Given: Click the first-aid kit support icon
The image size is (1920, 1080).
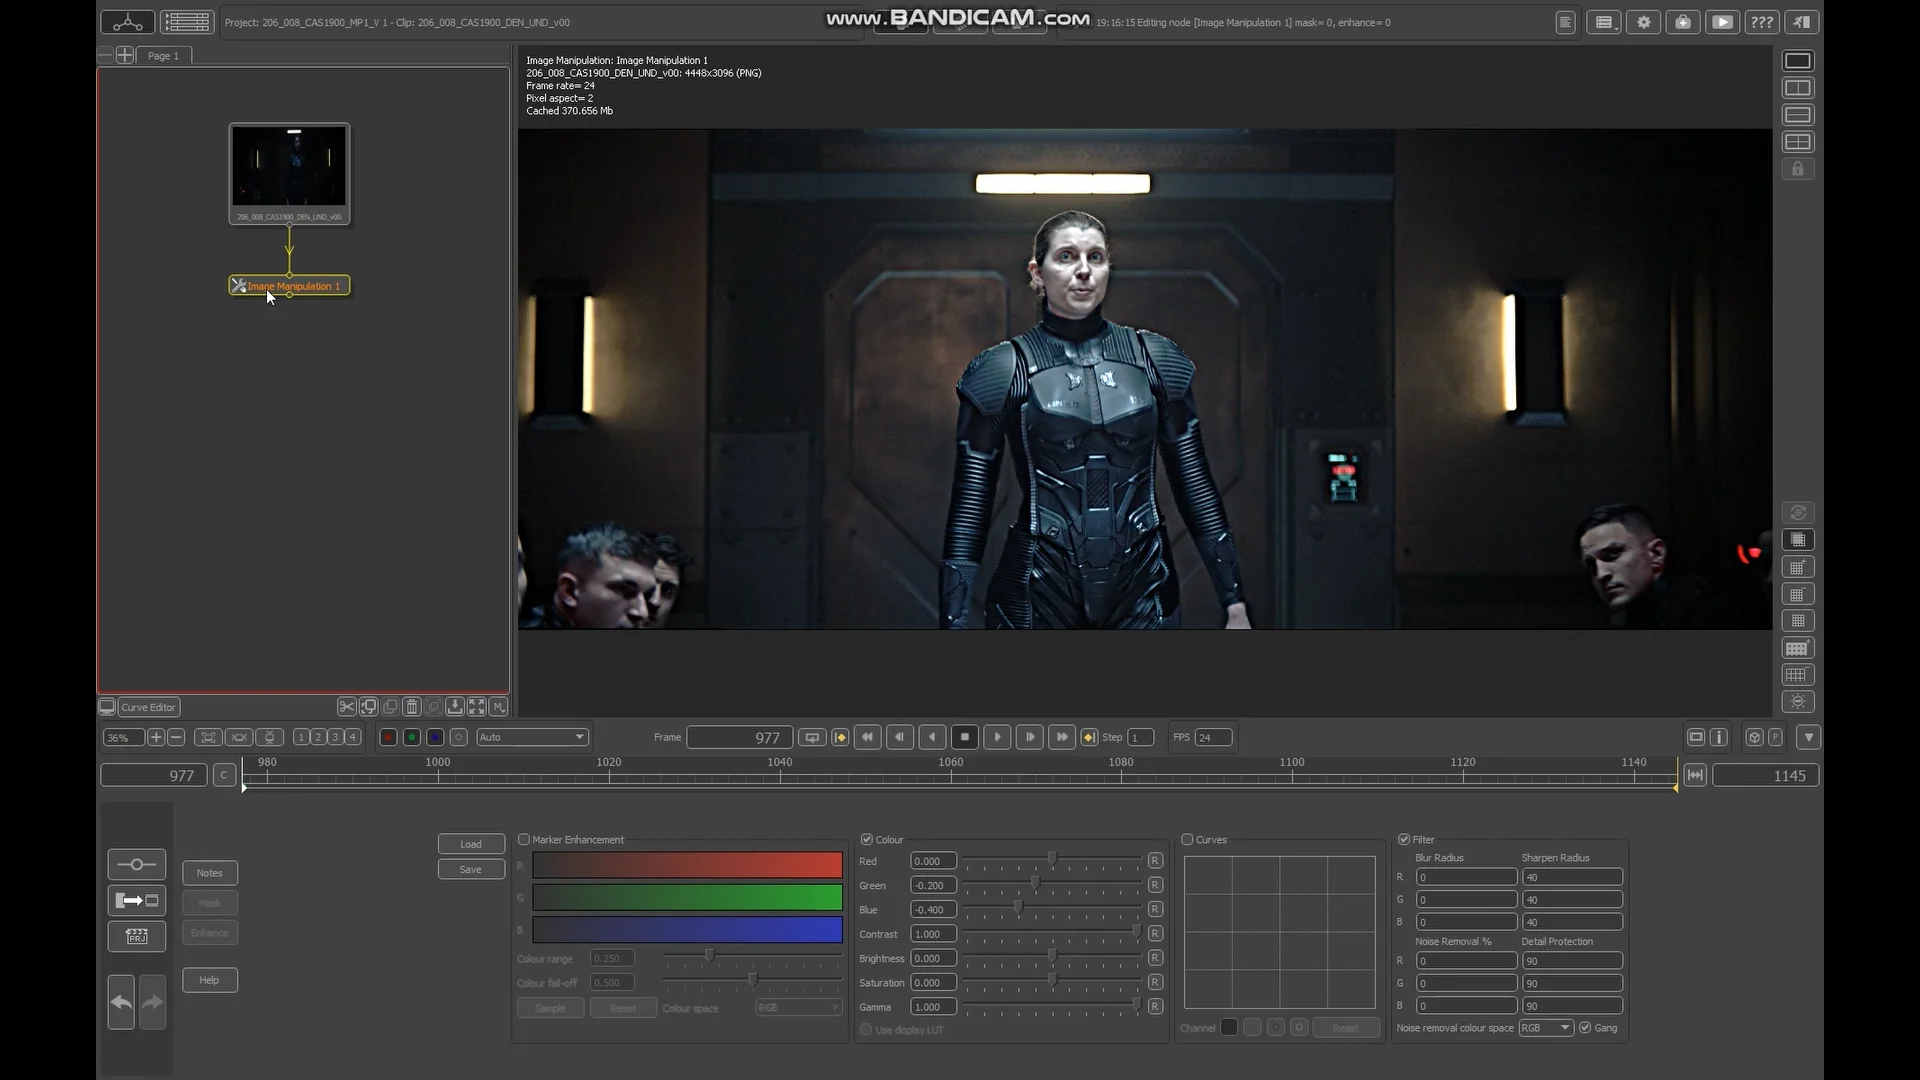Looking at the screenshot, I should tap(1683, 22).
